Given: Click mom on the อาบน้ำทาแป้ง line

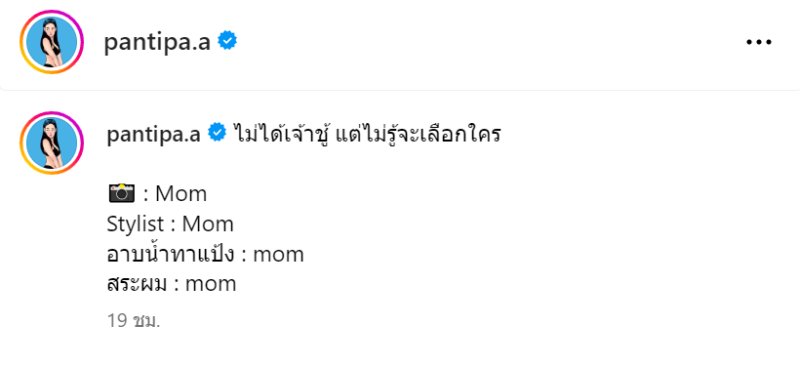Looking at the screenshot, I should [x=279, y=255].
